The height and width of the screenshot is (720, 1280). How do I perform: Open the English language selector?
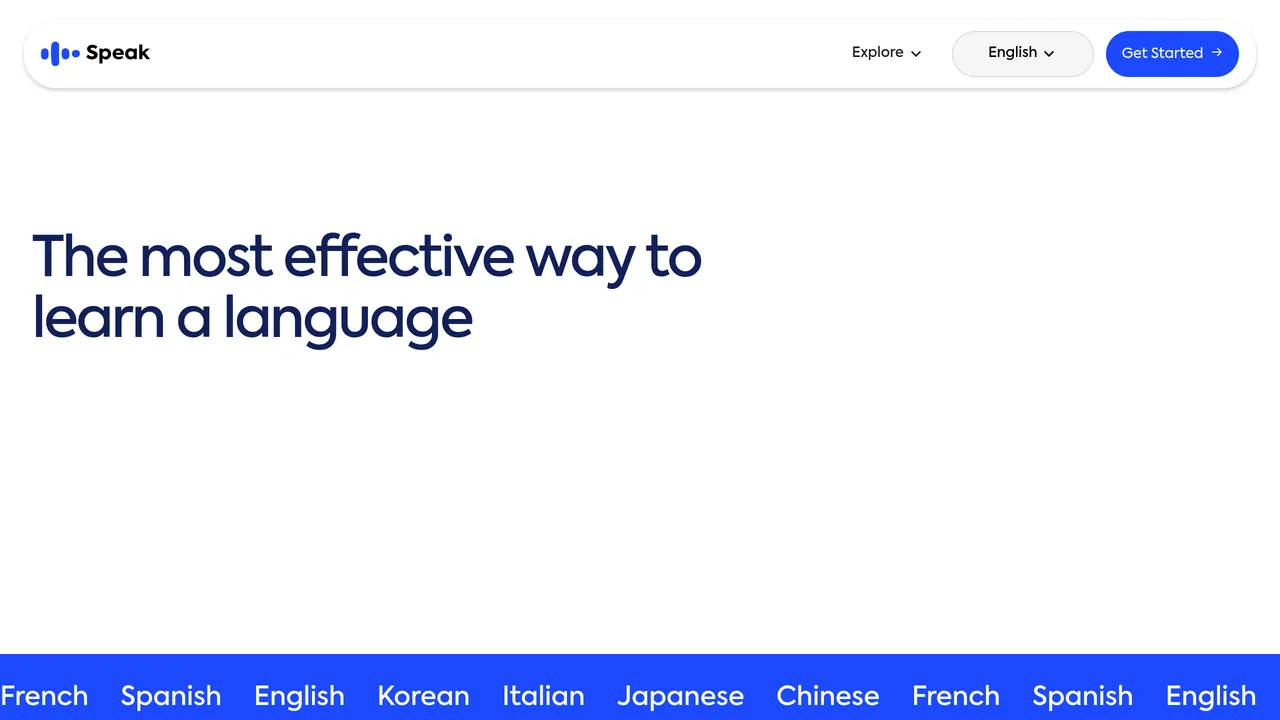[x=1022, y=53]
